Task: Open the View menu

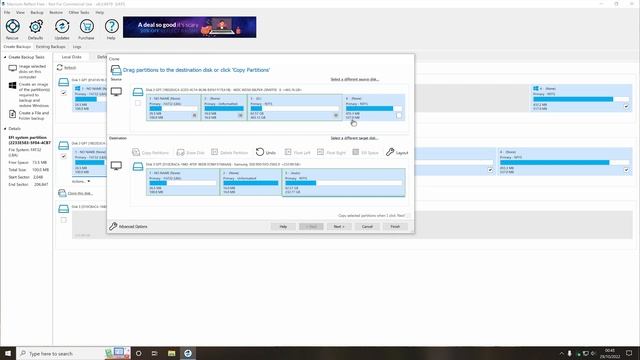Action: tap(20, 12)
